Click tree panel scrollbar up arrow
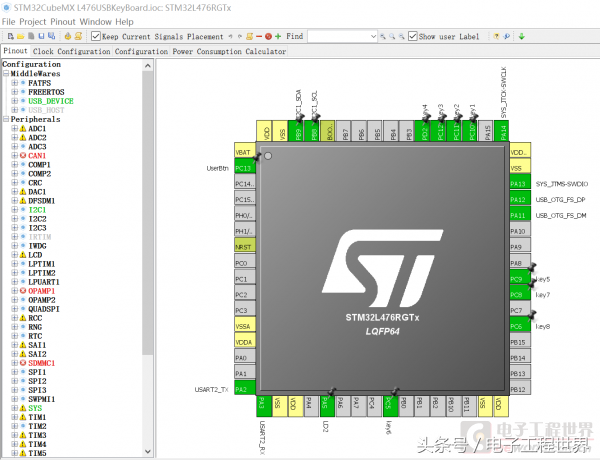 pyautogui.click(x=148, y=66)
